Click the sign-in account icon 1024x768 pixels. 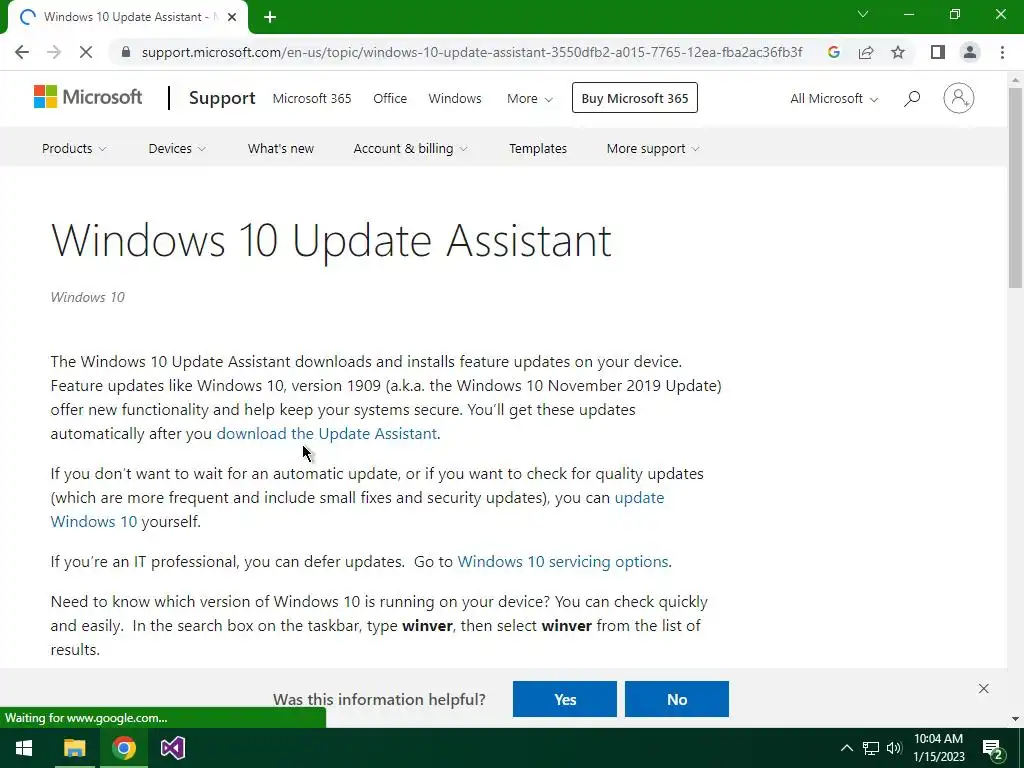pyautogui.click(x=958, y=98)
